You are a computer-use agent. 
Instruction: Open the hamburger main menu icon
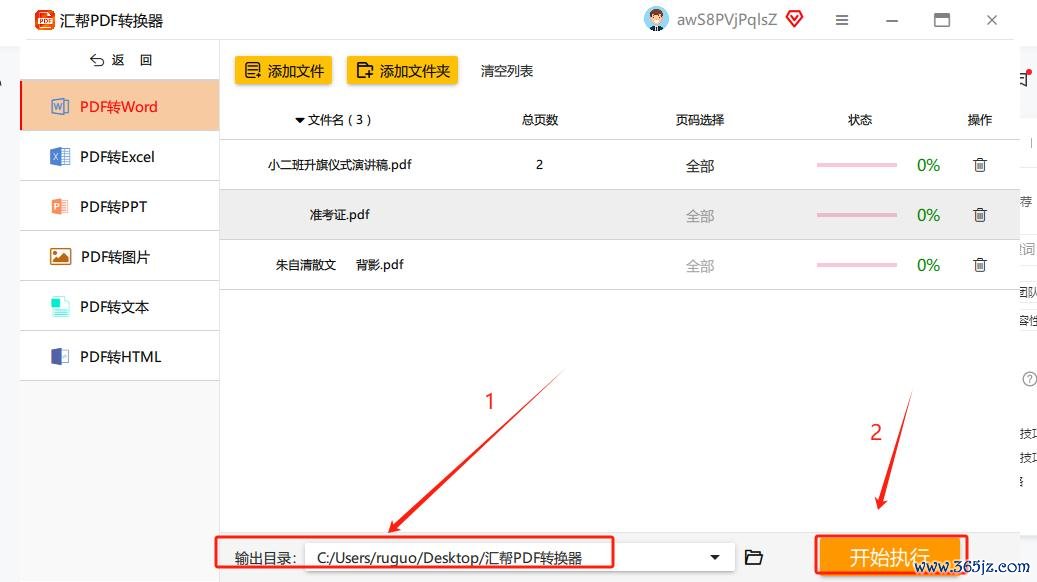(x=842, y=21)
